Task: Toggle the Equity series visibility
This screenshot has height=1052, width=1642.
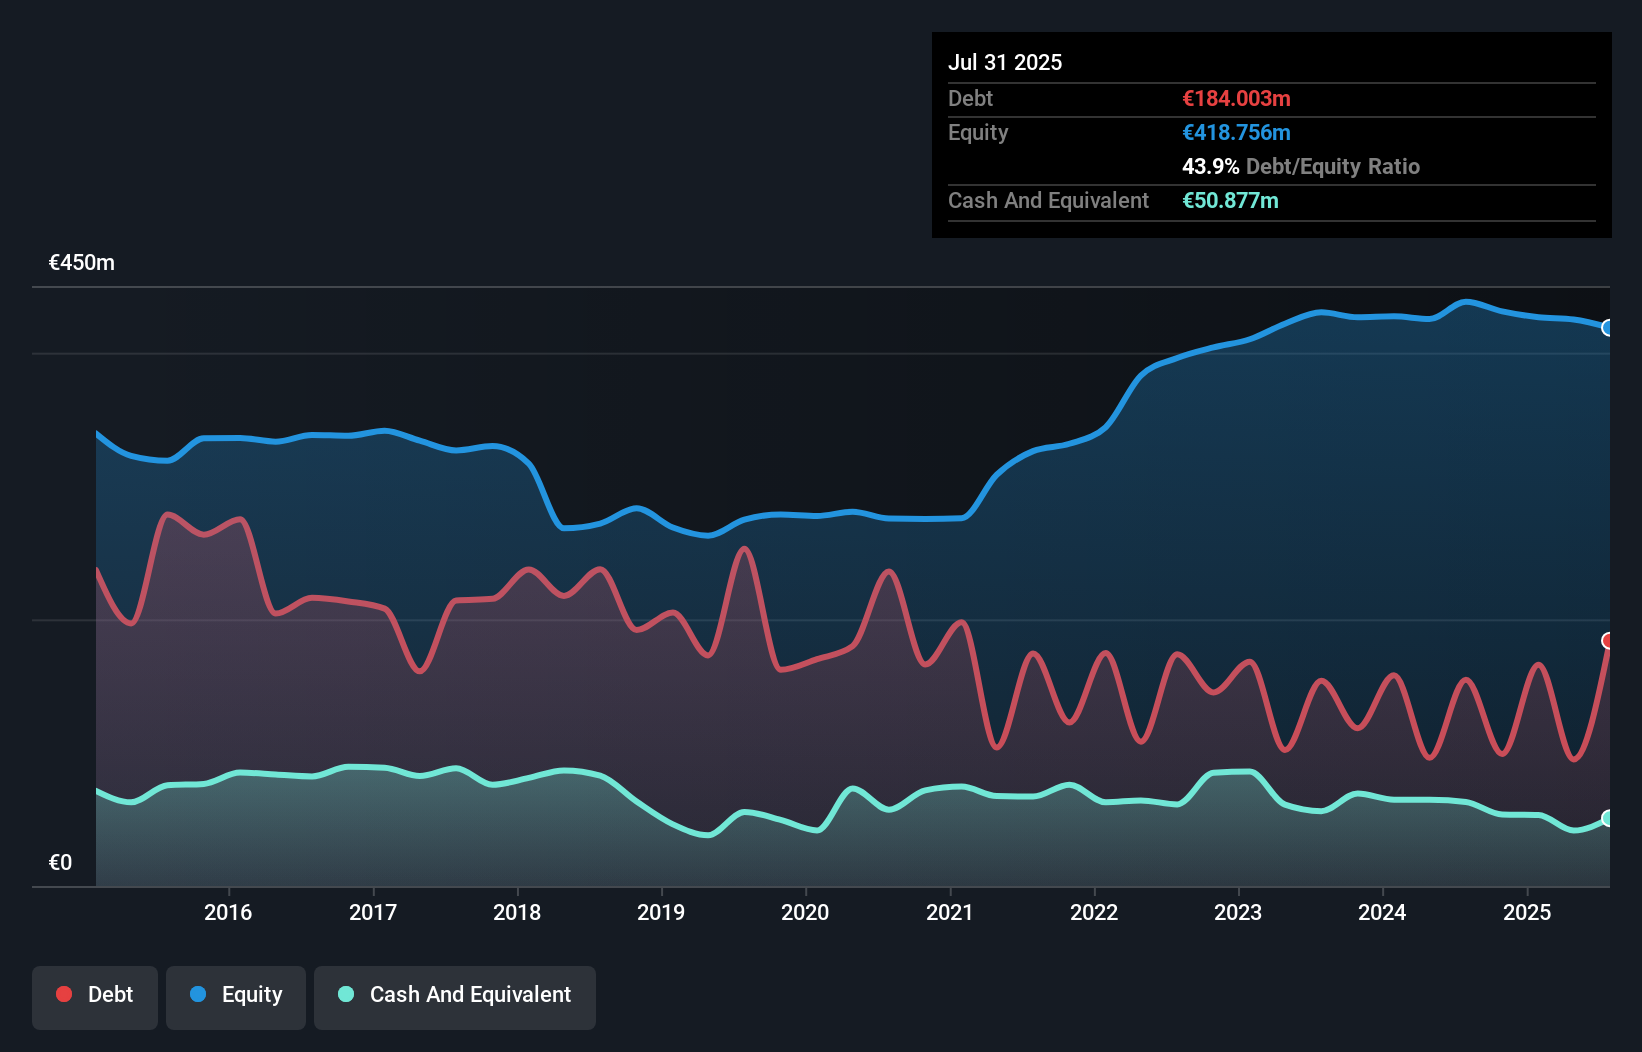Action: [235, 995]
